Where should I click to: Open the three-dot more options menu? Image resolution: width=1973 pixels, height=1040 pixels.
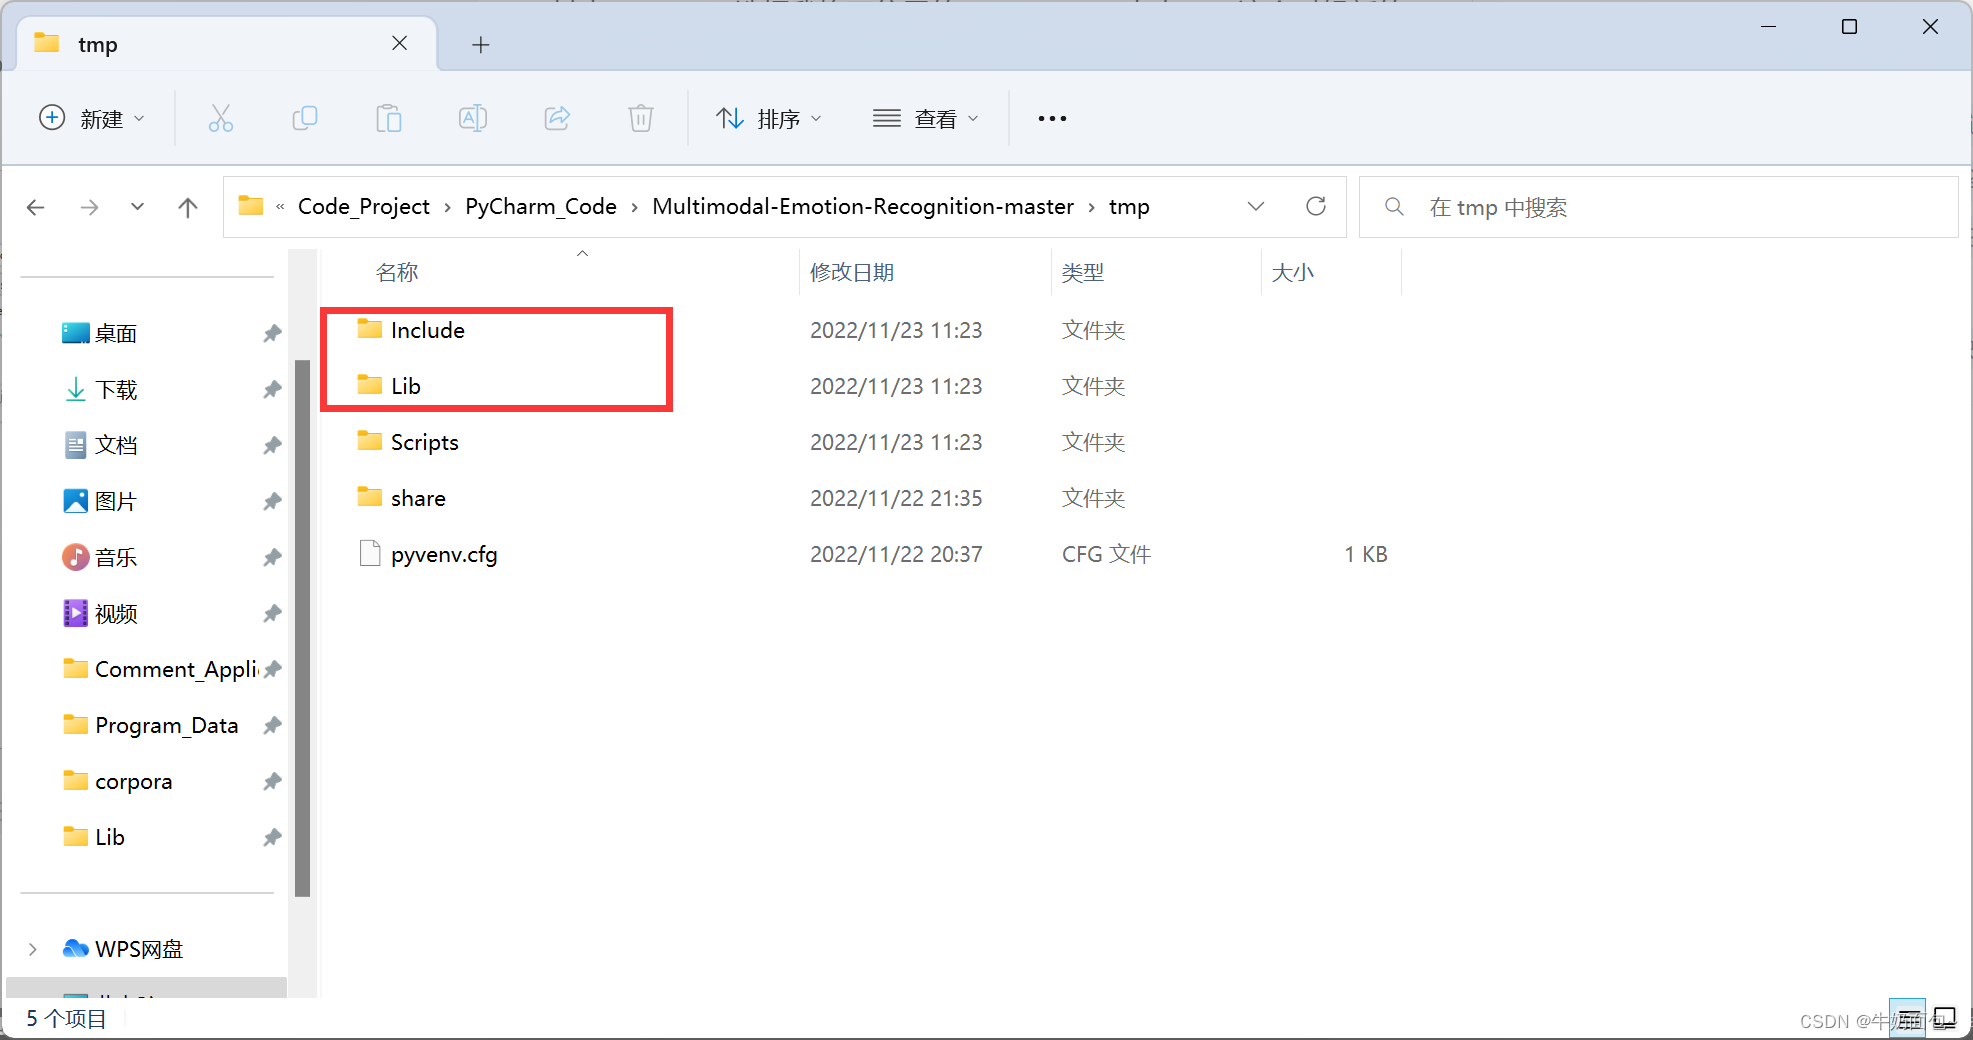pyautogui.click(x=1052, y=118)
